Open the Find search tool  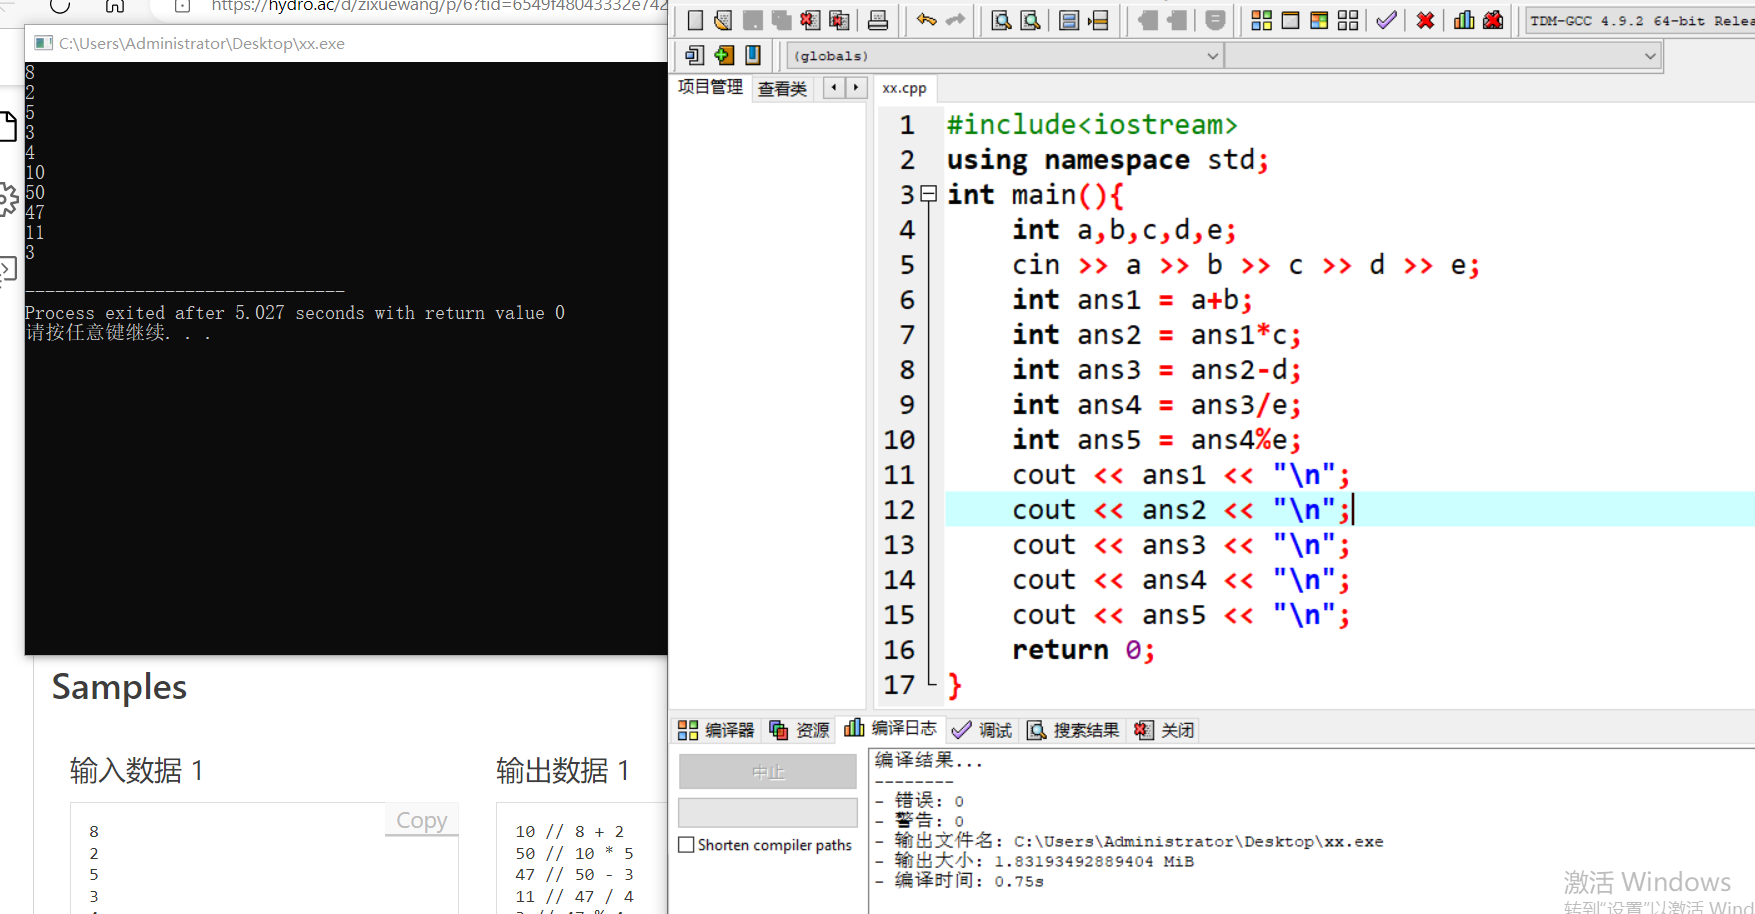(x=1000, y=21)
